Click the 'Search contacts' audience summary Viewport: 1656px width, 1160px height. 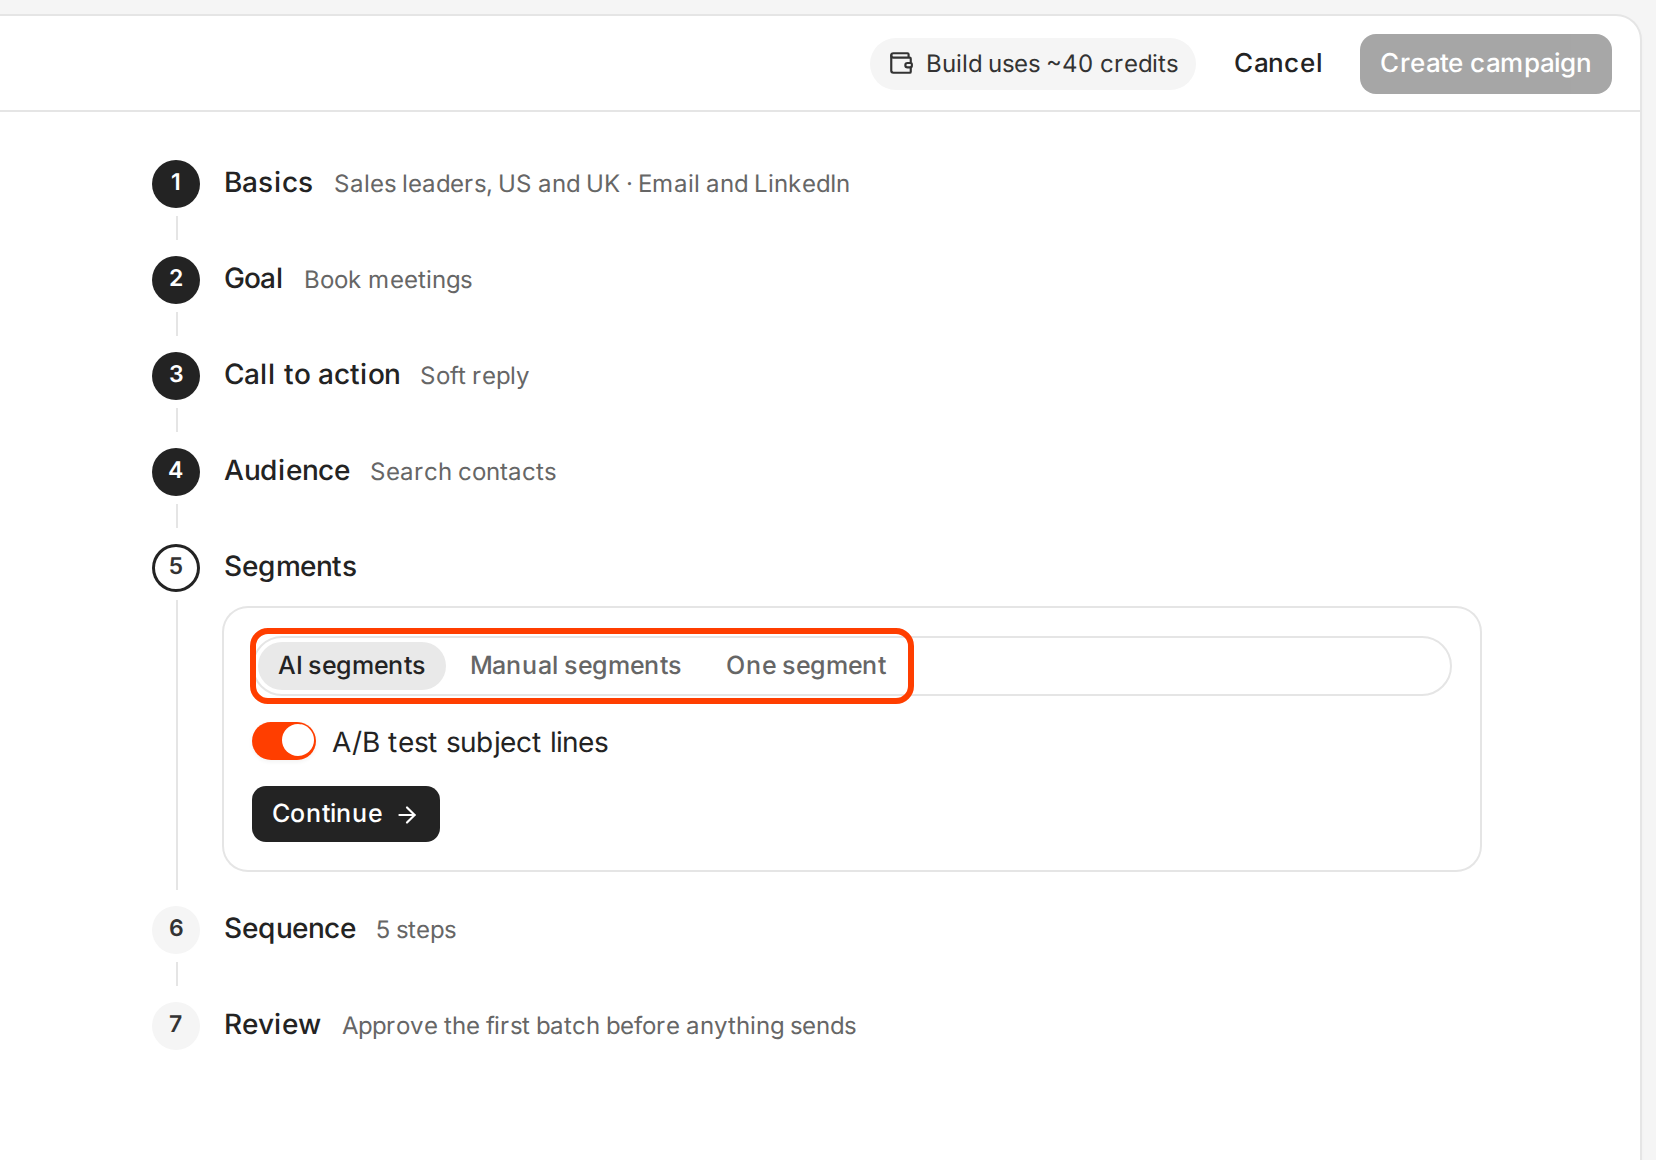pyautogui.click(x=463, y=472)
